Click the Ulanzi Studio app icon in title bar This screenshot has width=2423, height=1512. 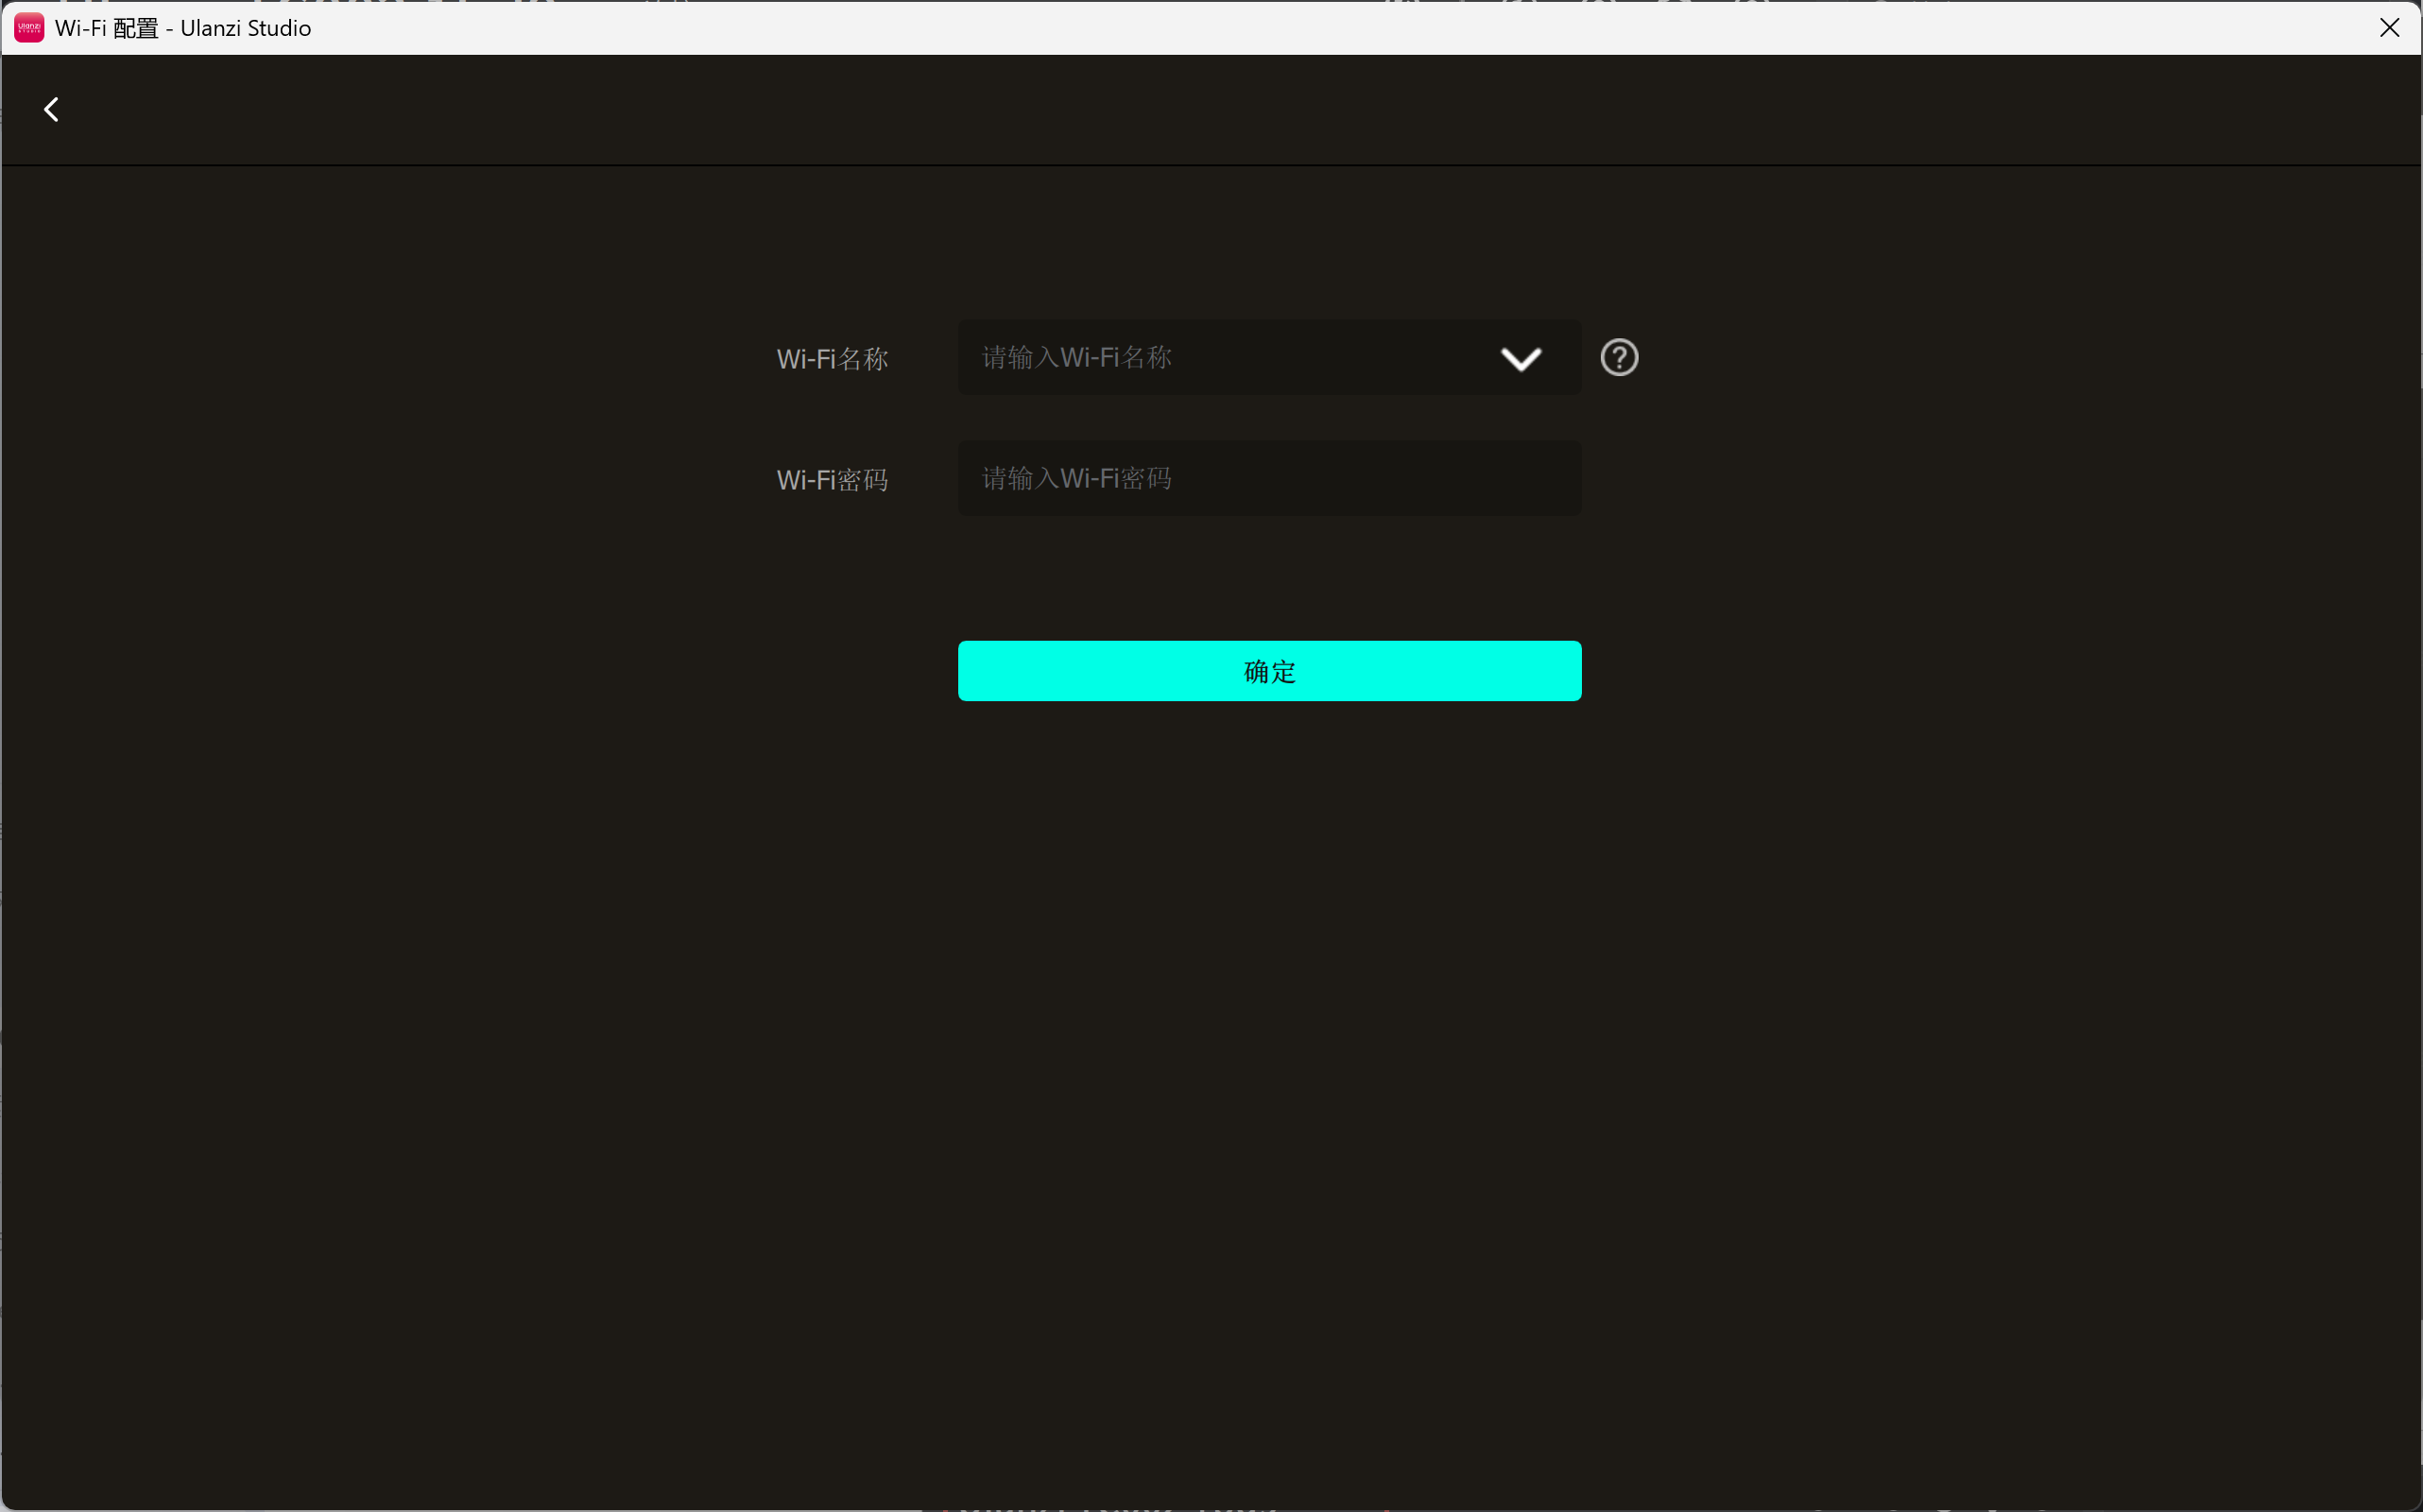coord(29,27)
